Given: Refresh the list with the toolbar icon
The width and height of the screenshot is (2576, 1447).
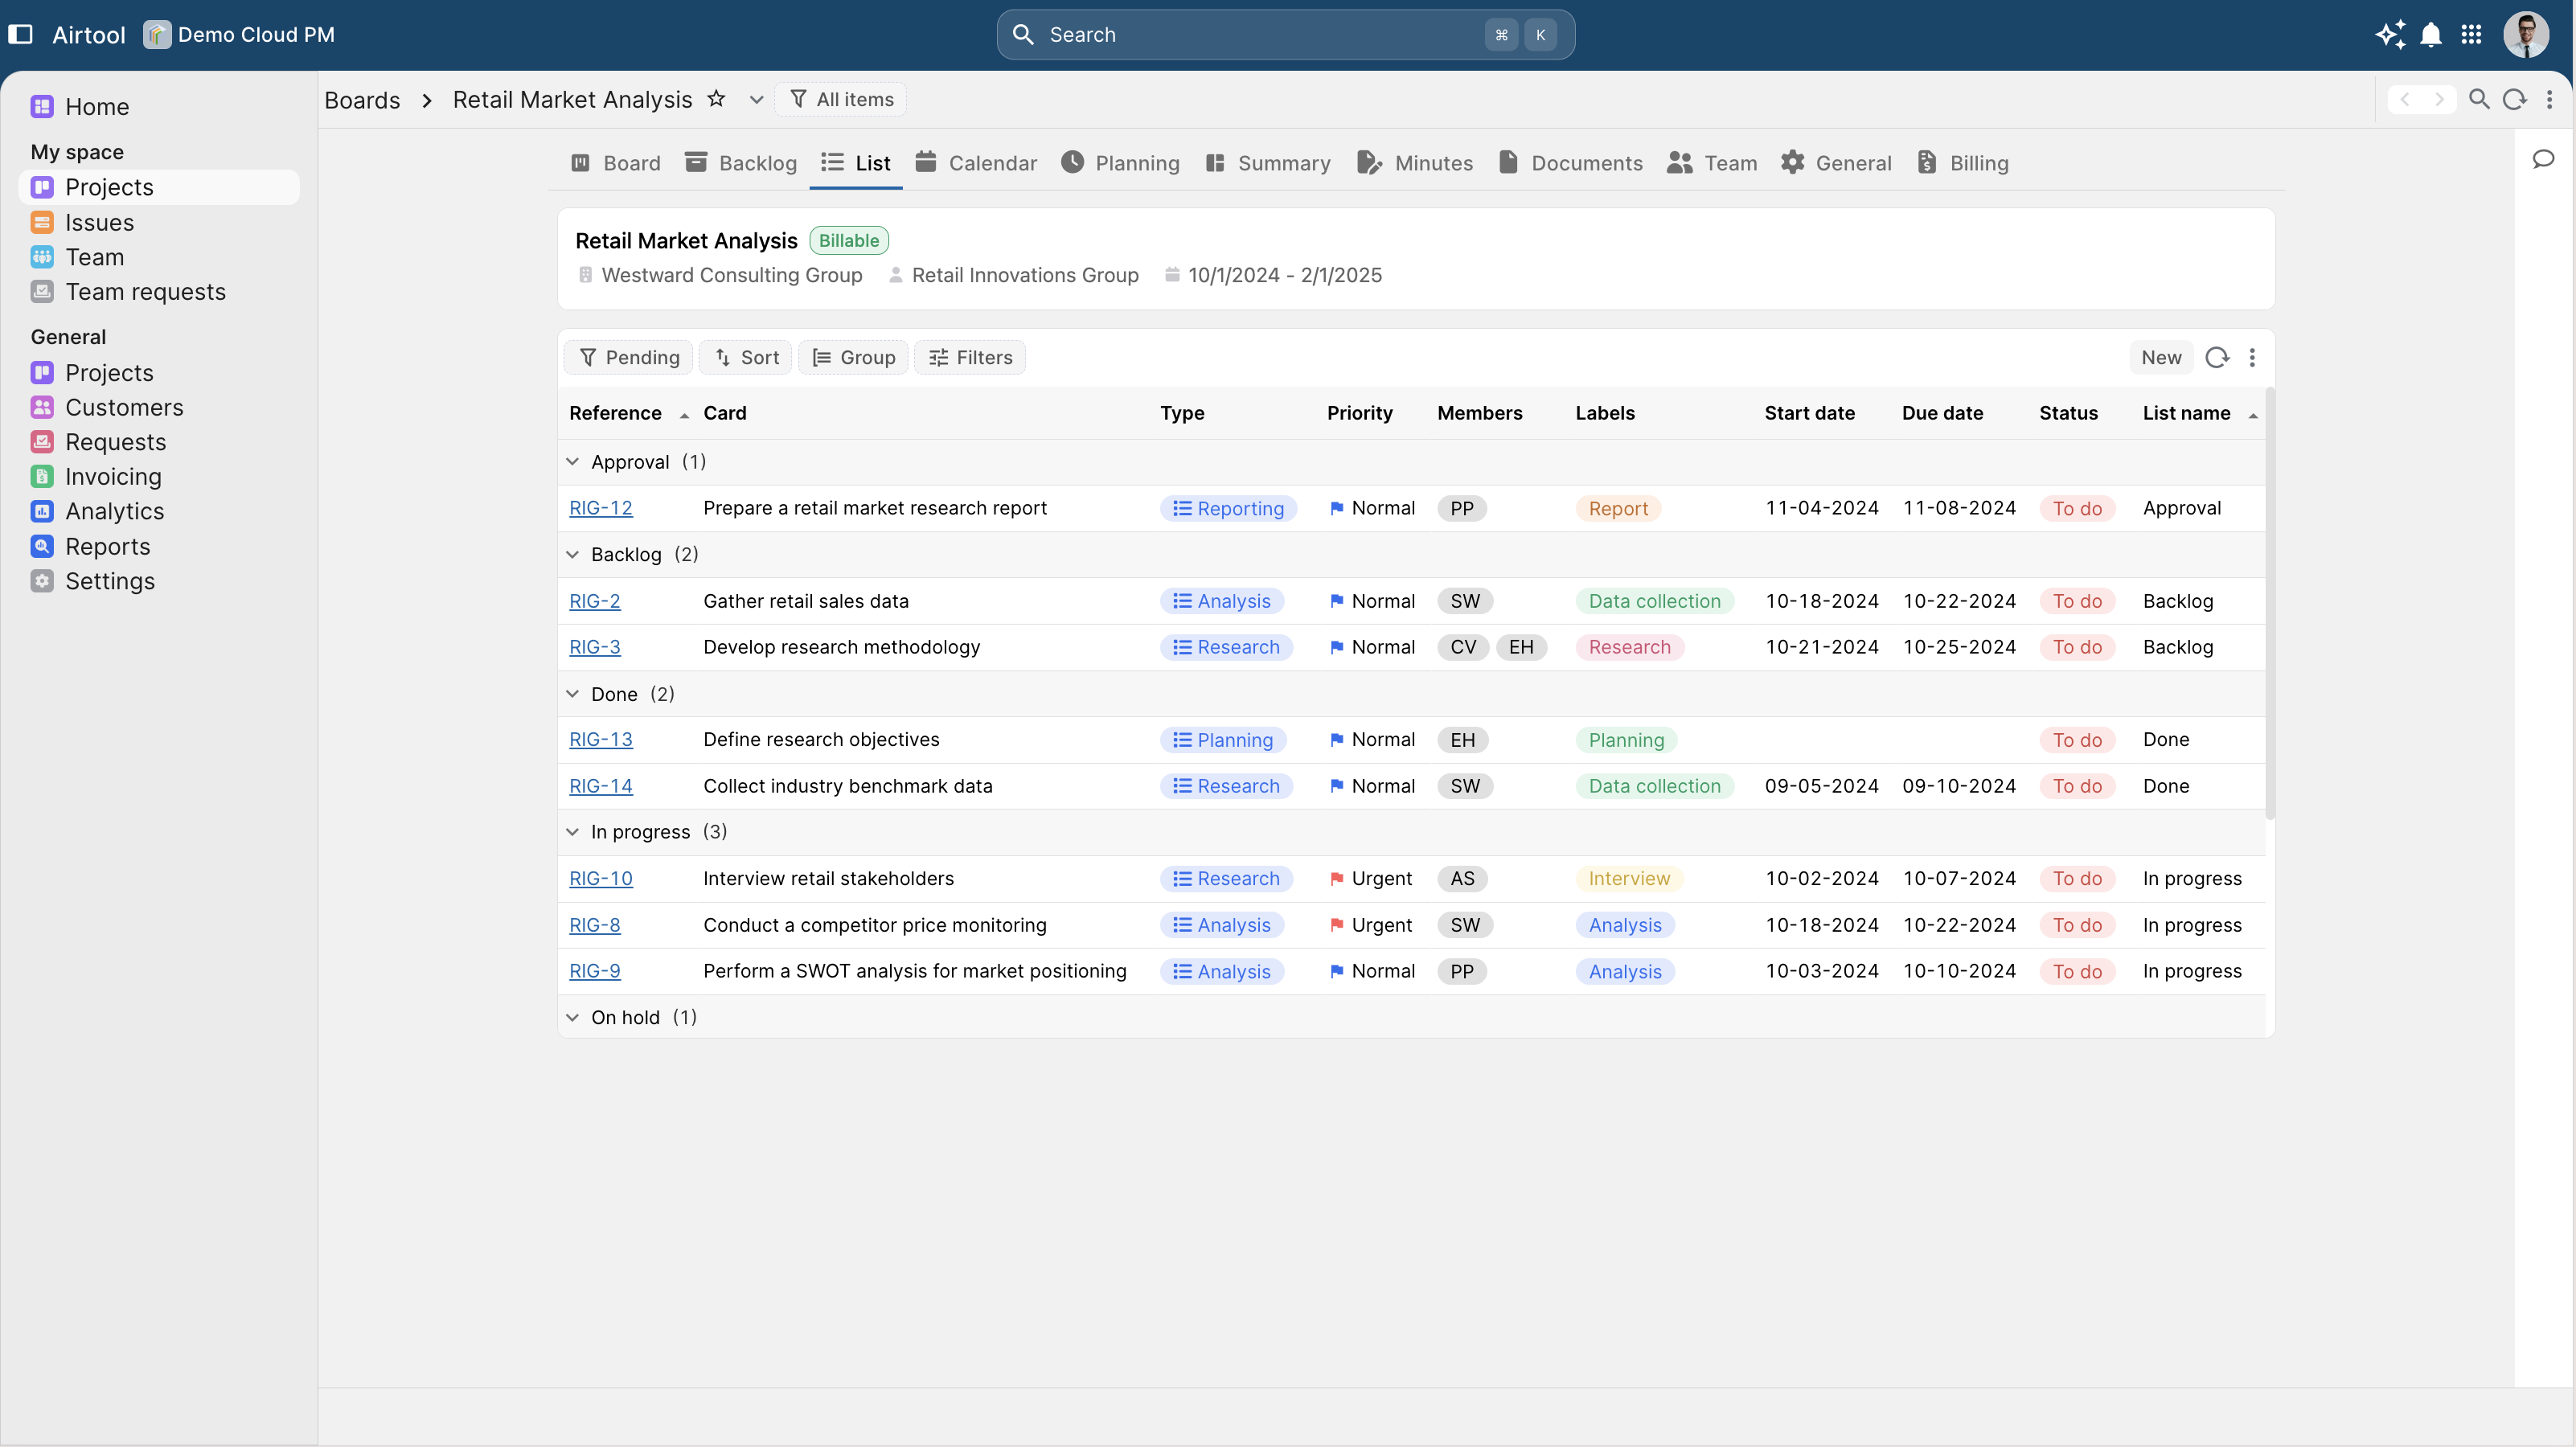Looking at the screenshot, I should 2217,357.
